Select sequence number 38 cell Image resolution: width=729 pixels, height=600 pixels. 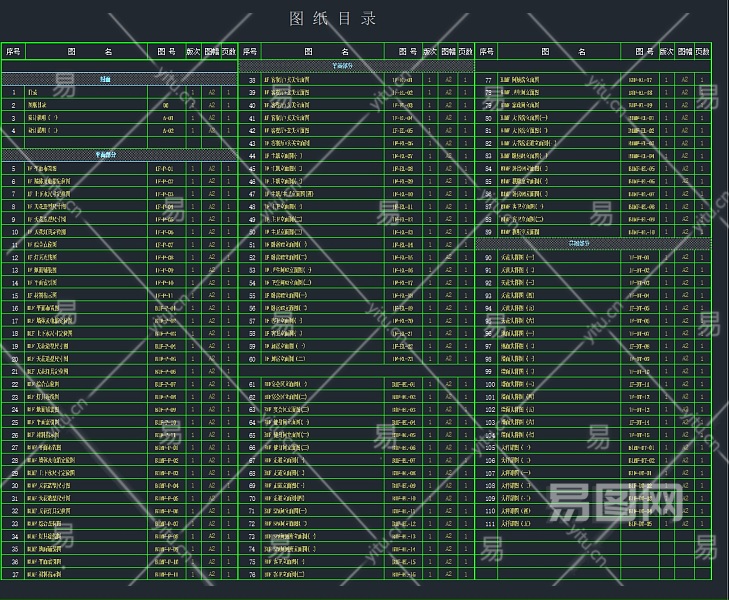coord(252,80)
